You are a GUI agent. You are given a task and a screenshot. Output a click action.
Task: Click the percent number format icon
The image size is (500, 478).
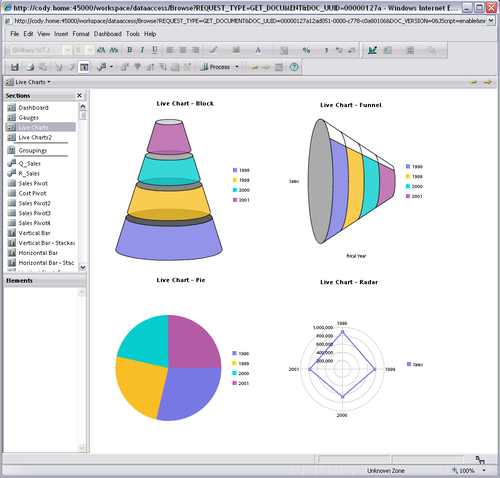click(306, 50)
